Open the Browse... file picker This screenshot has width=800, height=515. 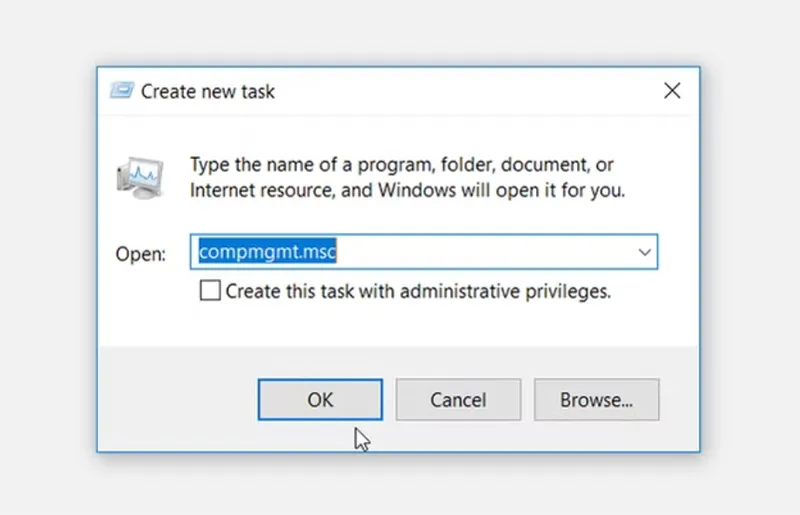click(596, 400)
